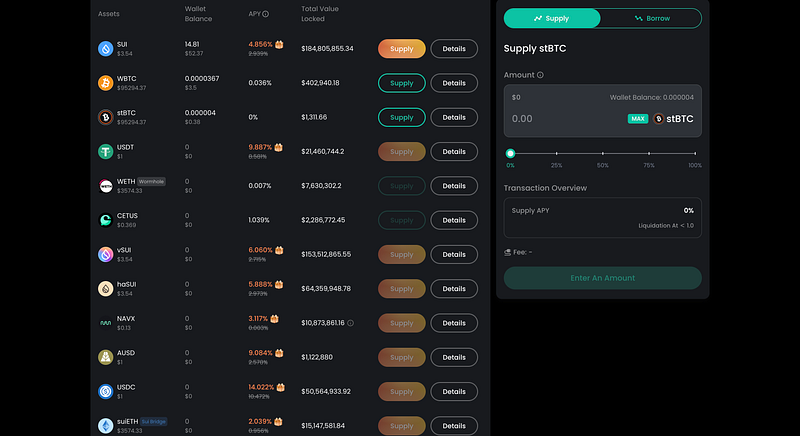Viewport: 800px width, 436px height.
Task: Click the Supply button for vSUI
Action: coord(402,254)
